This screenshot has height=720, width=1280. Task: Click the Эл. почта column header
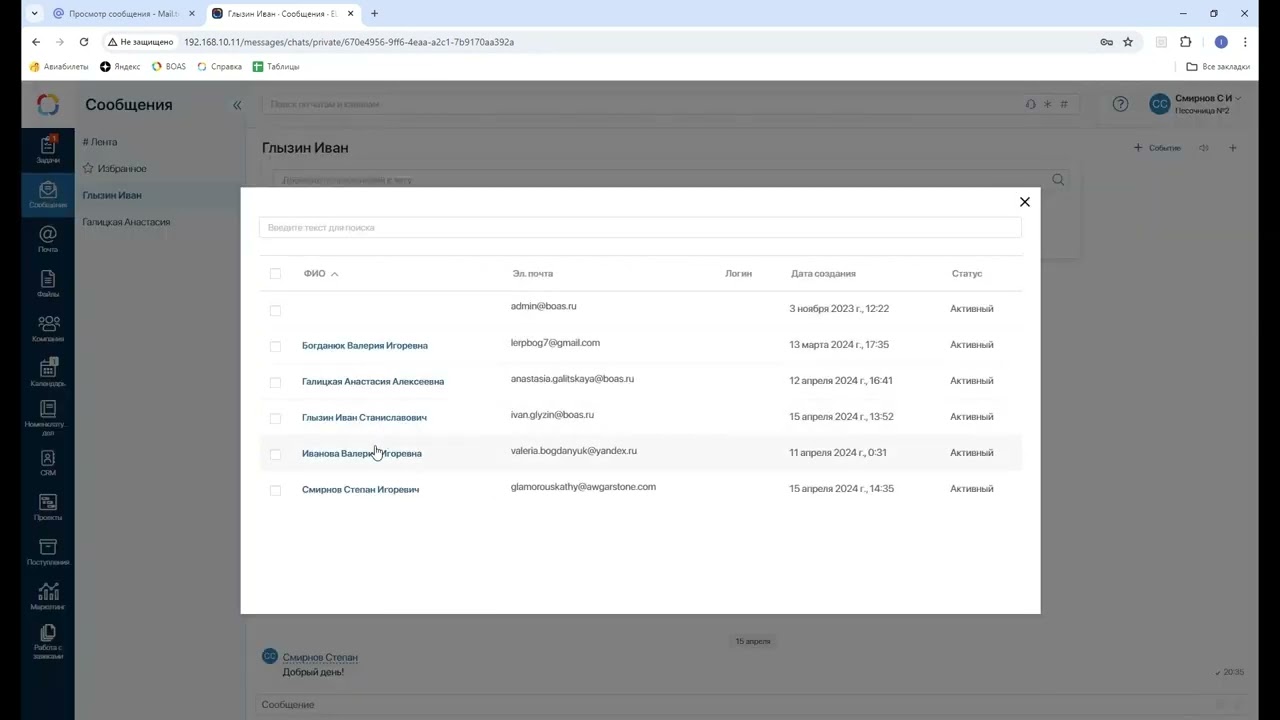tap(532, 273)
